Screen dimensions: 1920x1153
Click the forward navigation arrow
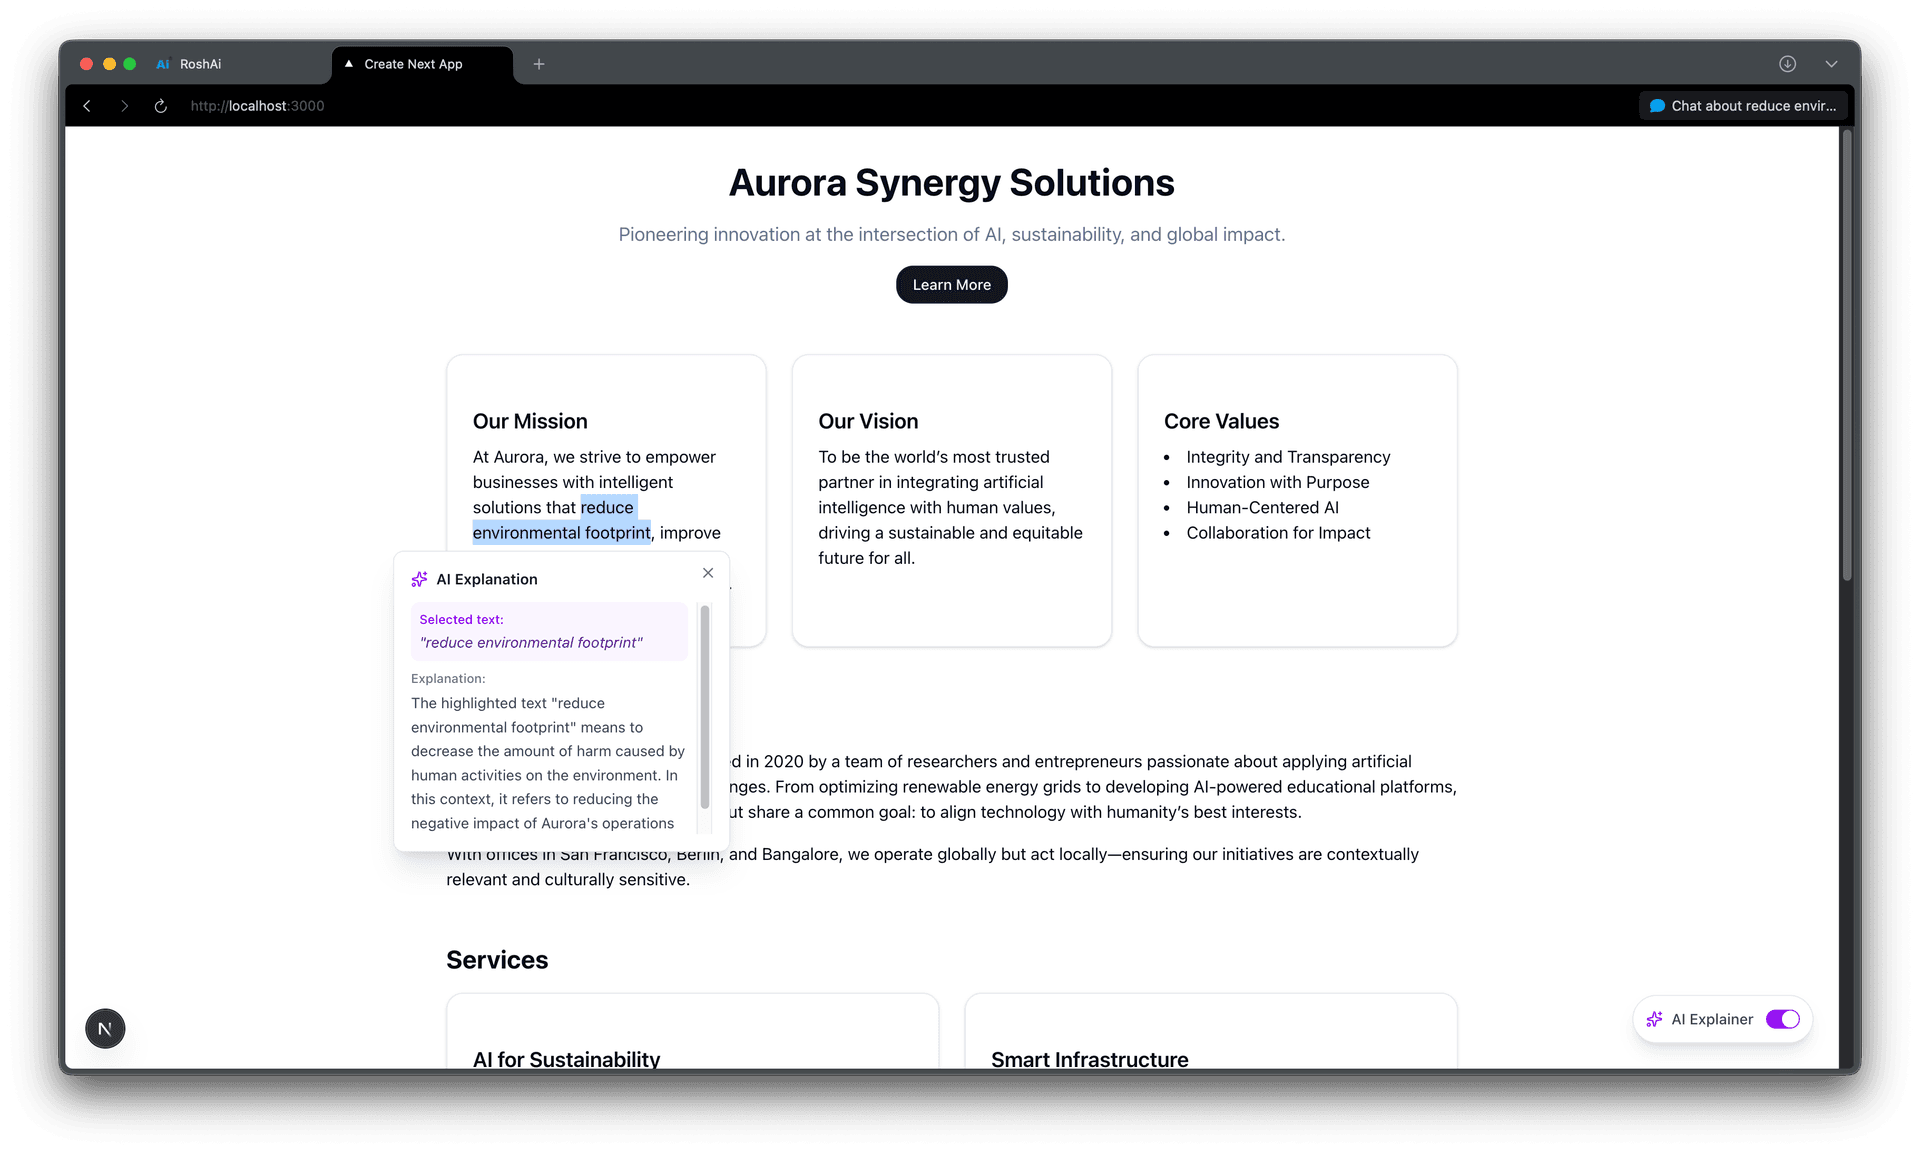(x=124, y=105)
